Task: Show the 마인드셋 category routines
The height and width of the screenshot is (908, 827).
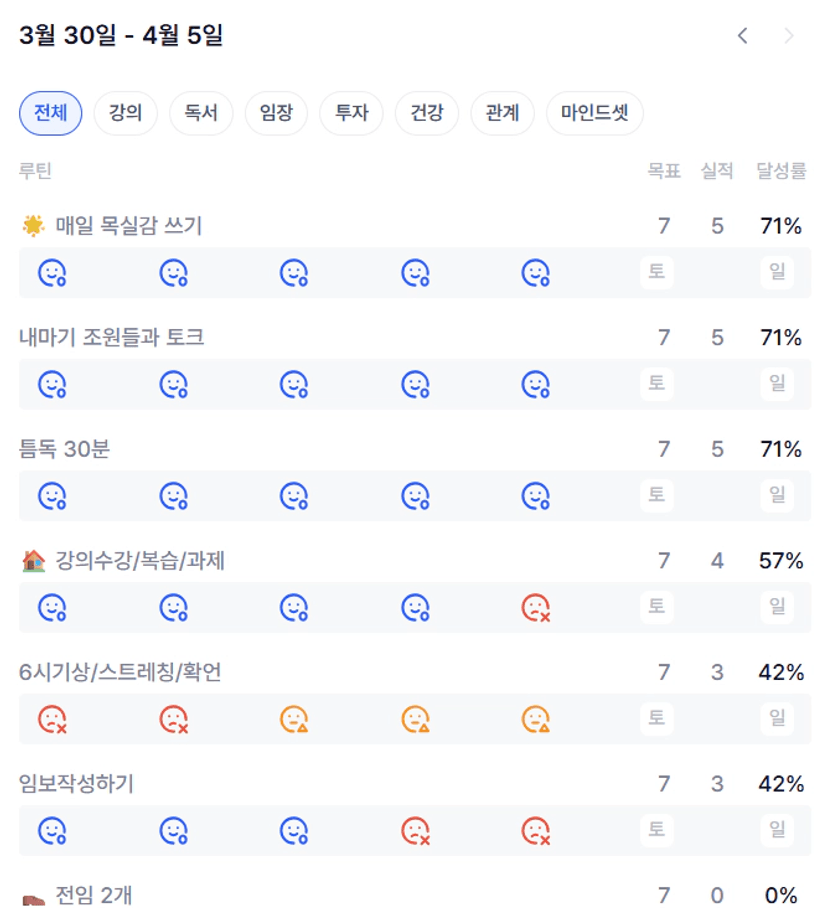Action: pos(594,113)
